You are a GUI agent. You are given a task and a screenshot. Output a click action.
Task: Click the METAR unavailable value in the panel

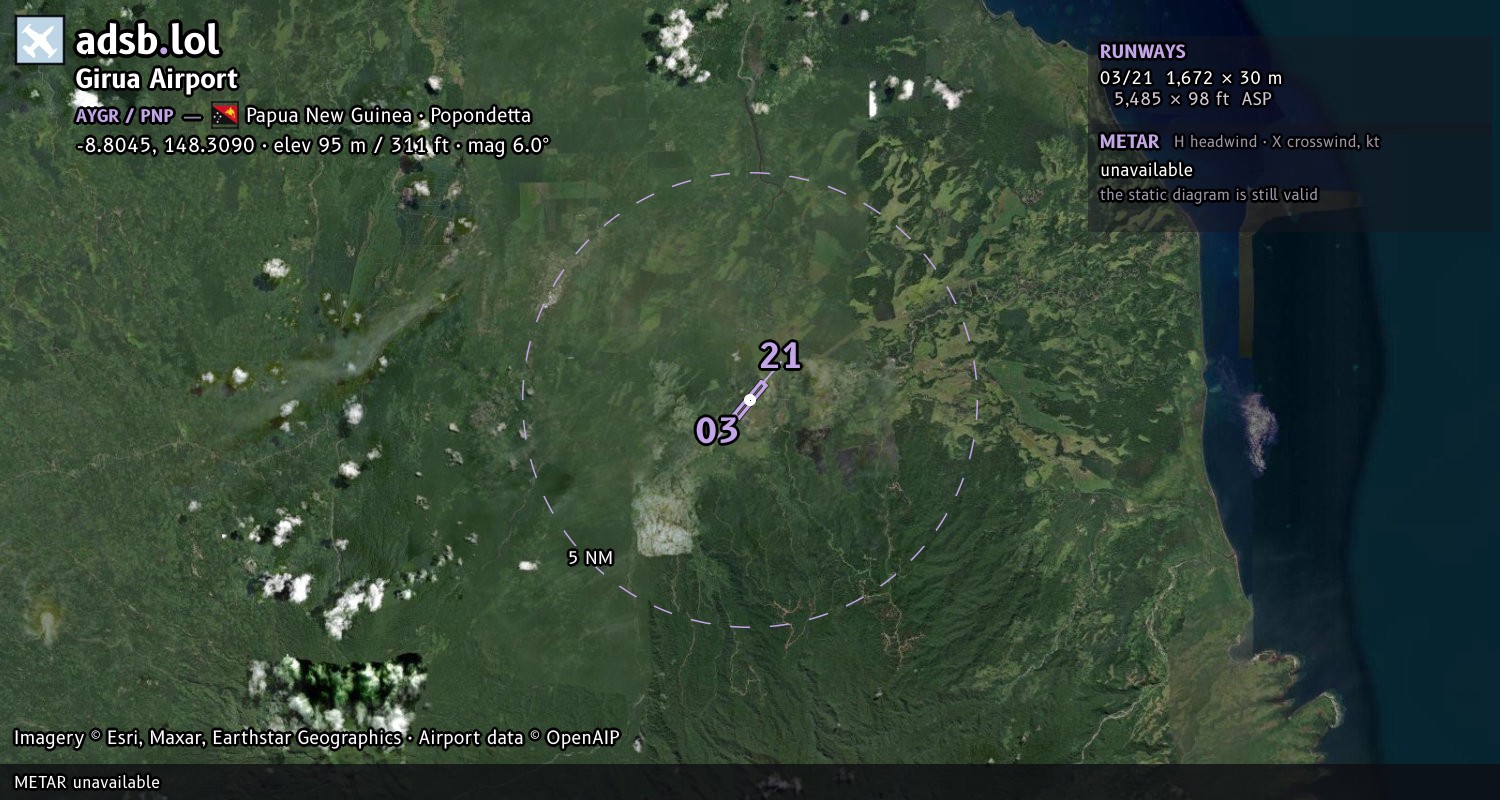point(1147,170)
